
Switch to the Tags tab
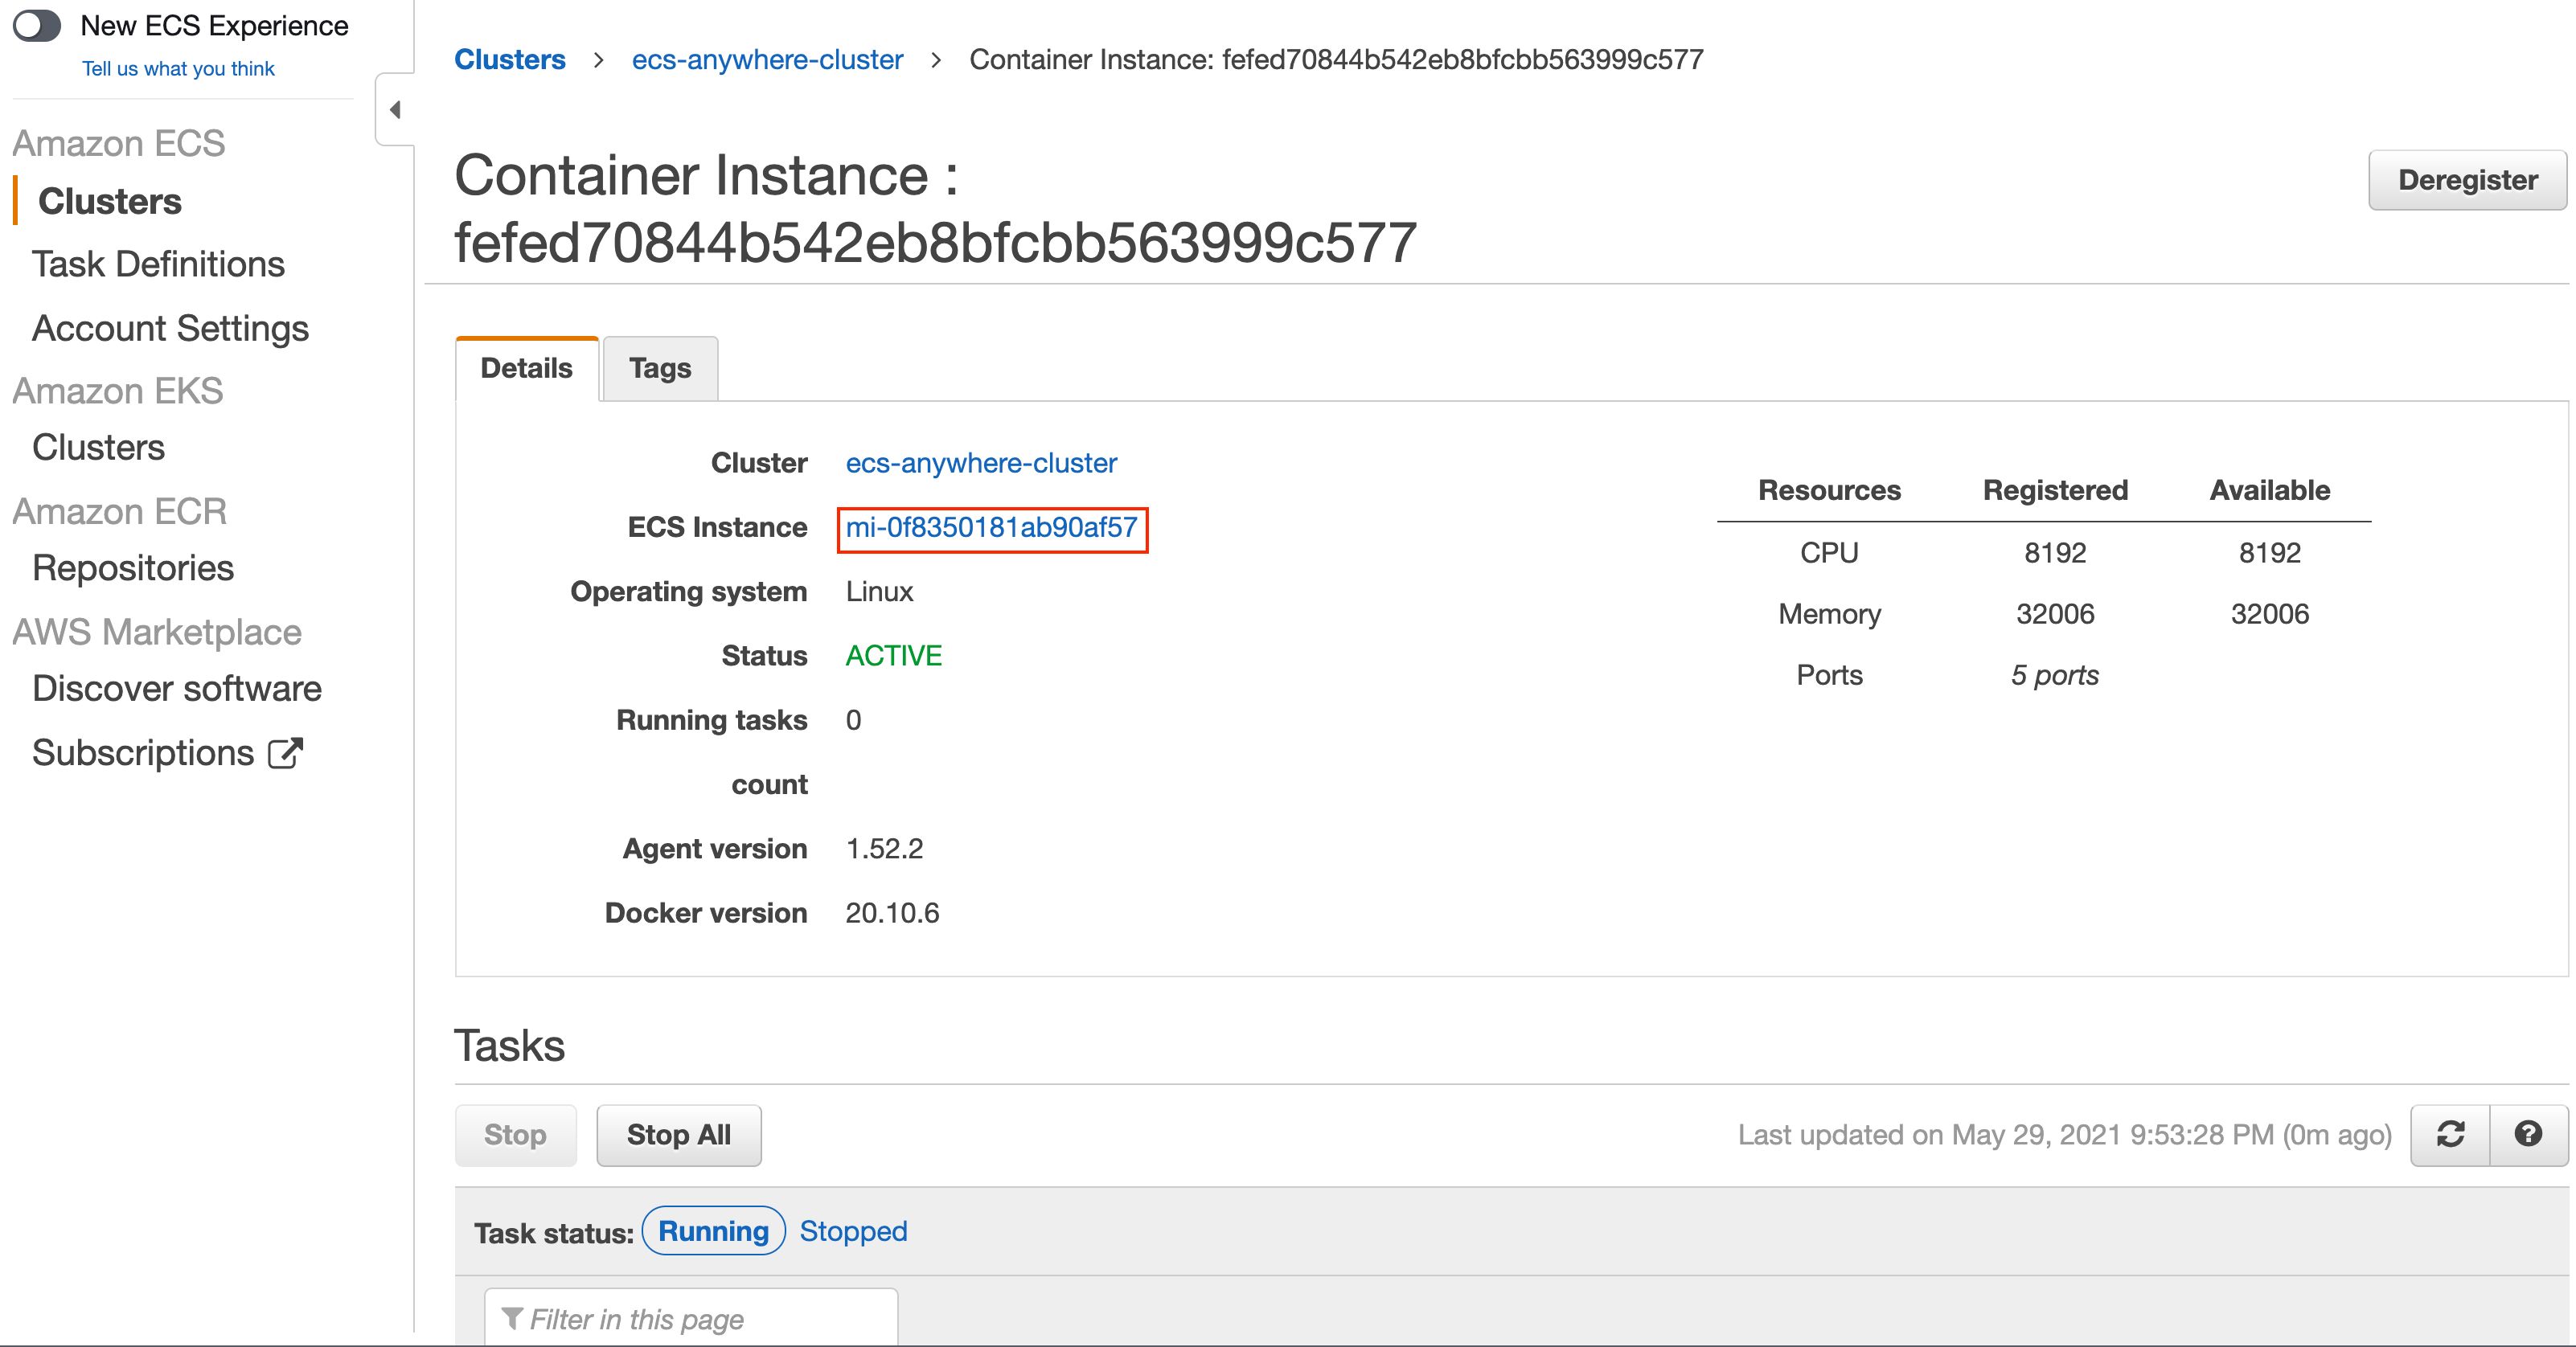[659, 368]
